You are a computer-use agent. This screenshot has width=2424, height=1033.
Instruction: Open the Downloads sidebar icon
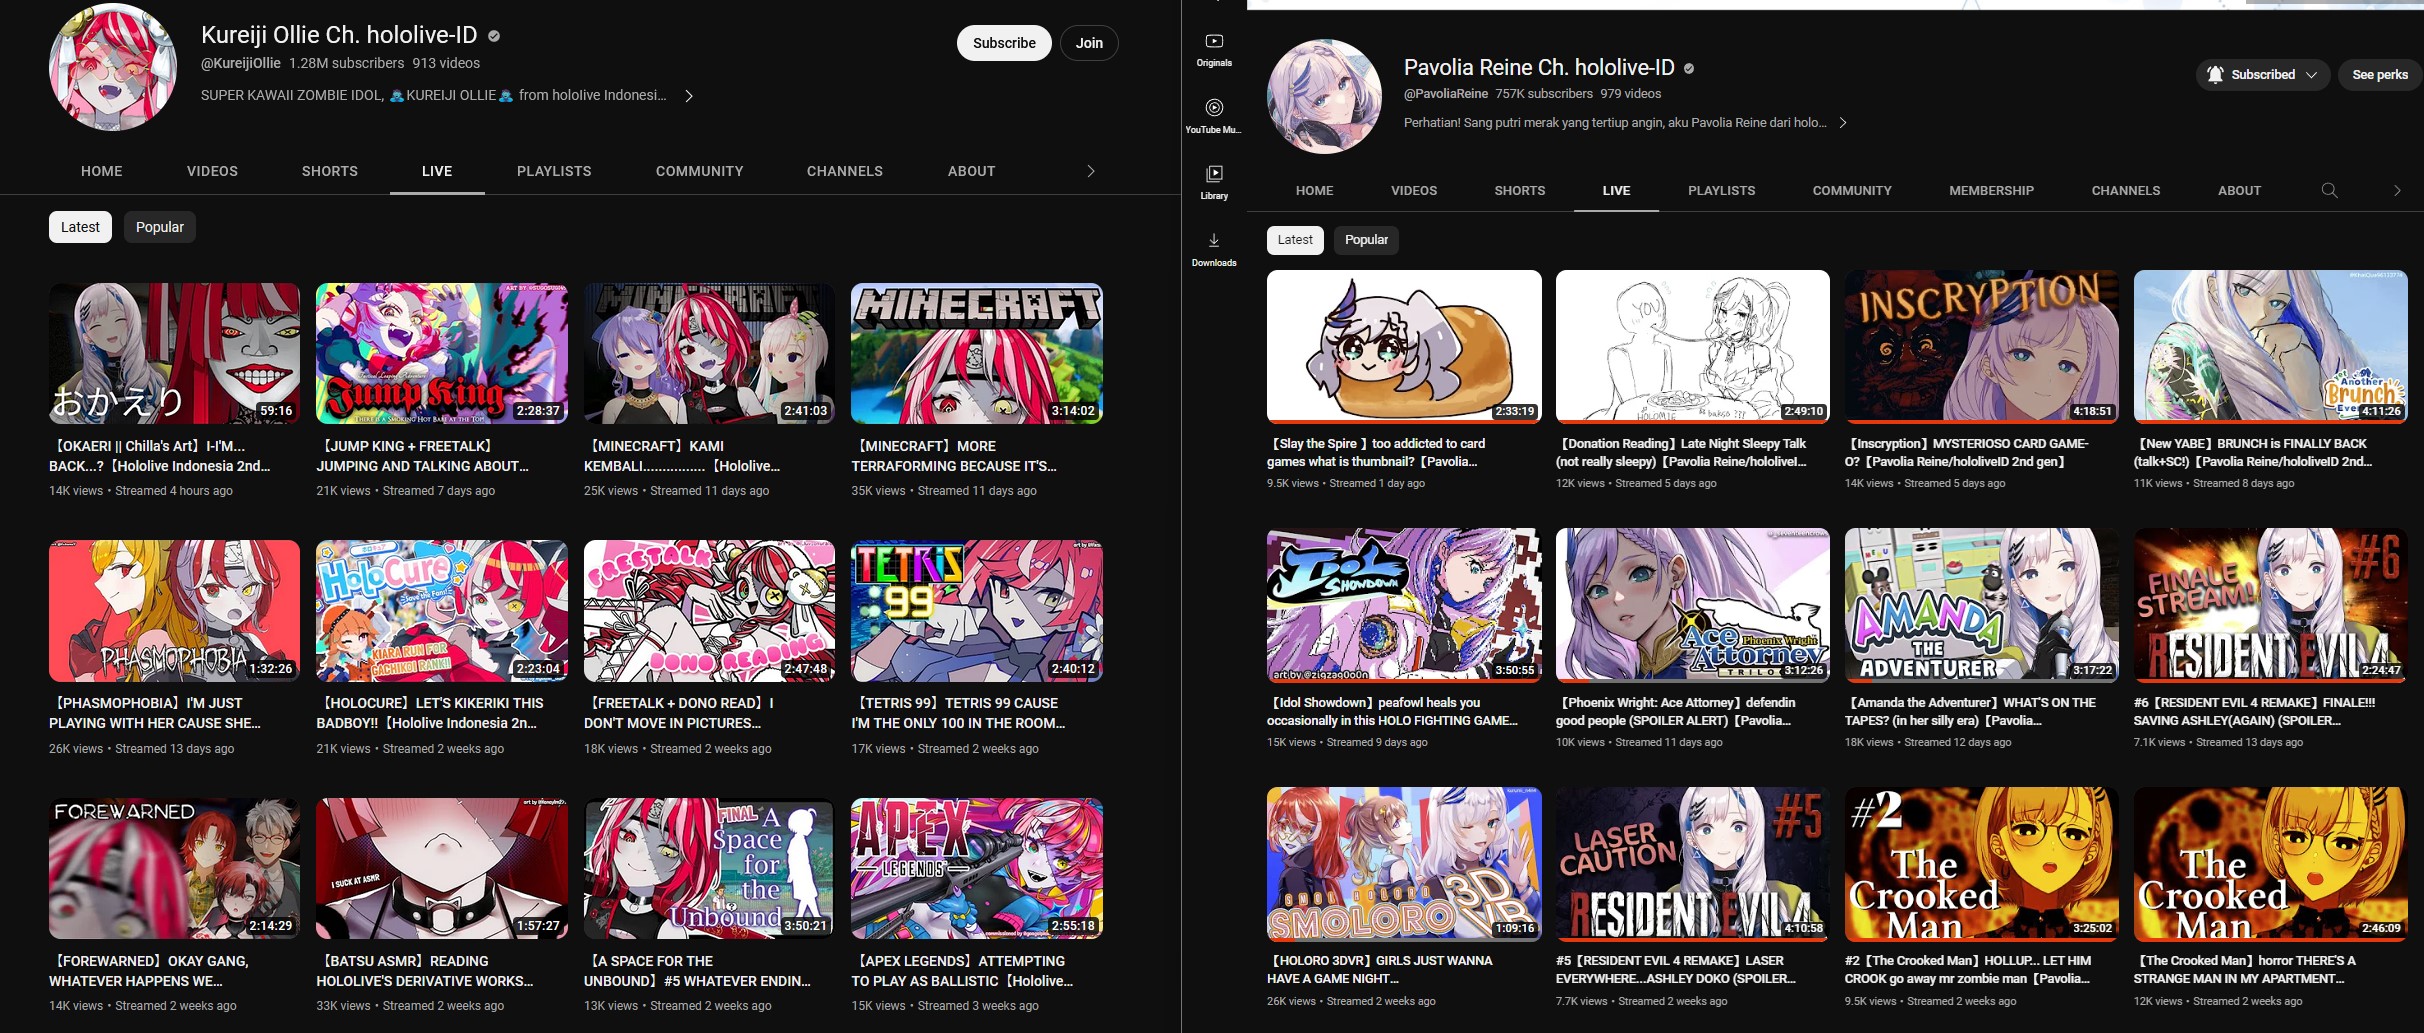click(x=1214, y=249)
